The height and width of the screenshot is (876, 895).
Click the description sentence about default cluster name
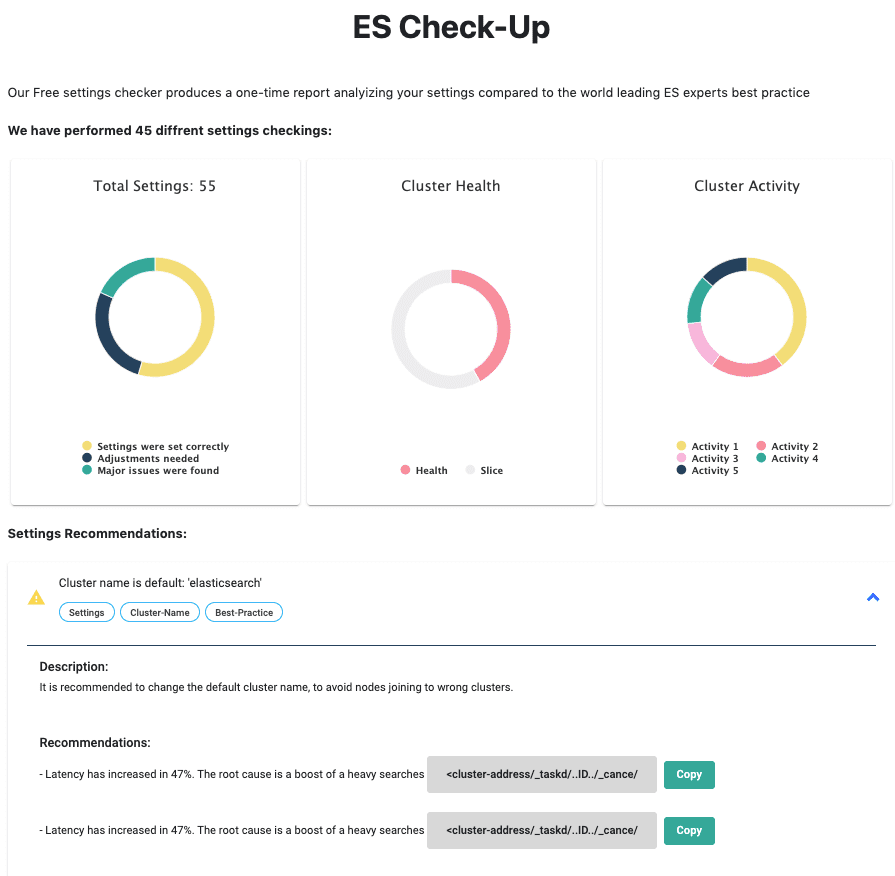coord(276,687)
